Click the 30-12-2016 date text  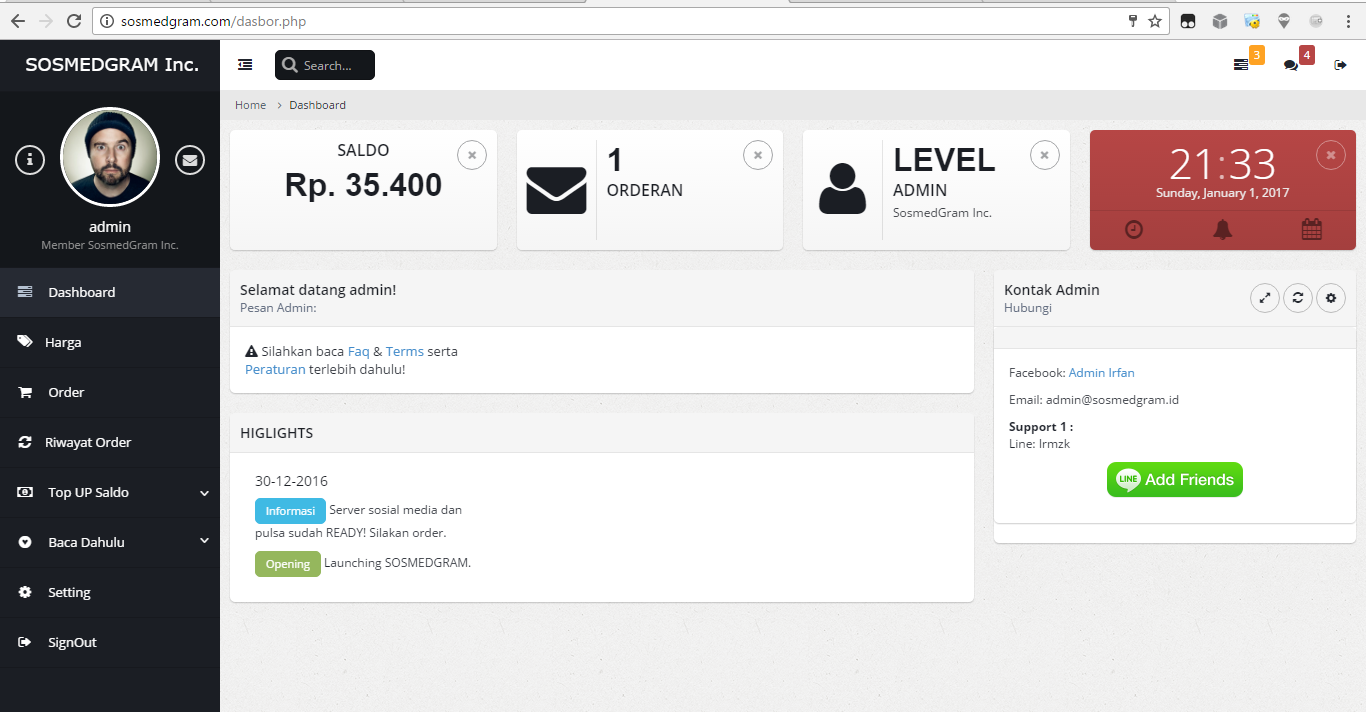291,481
